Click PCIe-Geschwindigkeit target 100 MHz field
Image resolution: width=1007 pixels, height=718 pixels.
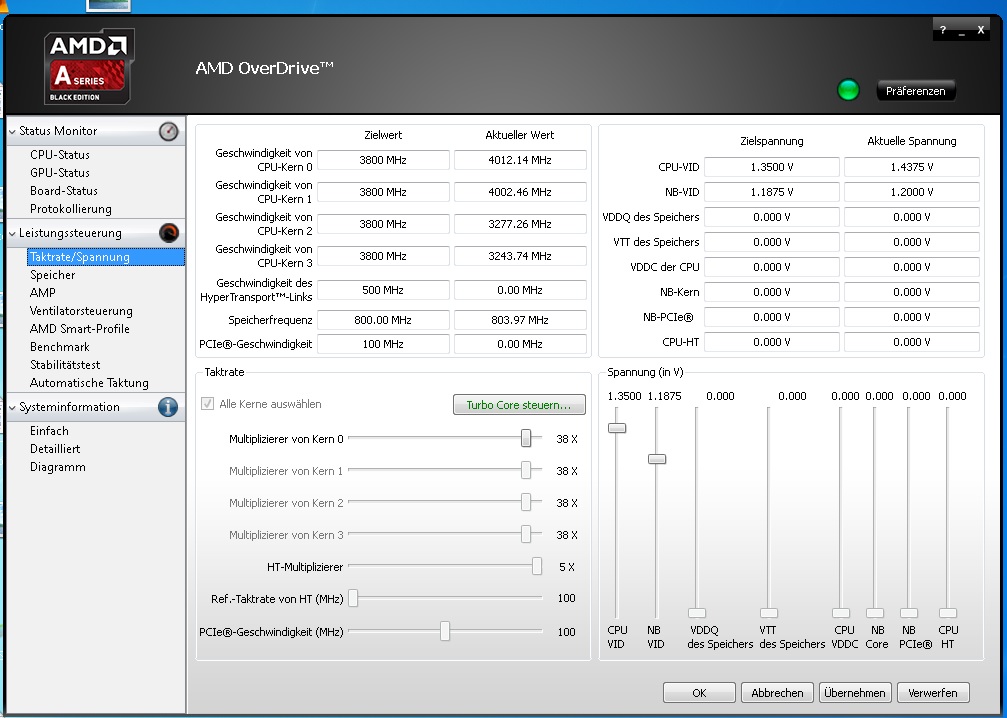(383, 344)
